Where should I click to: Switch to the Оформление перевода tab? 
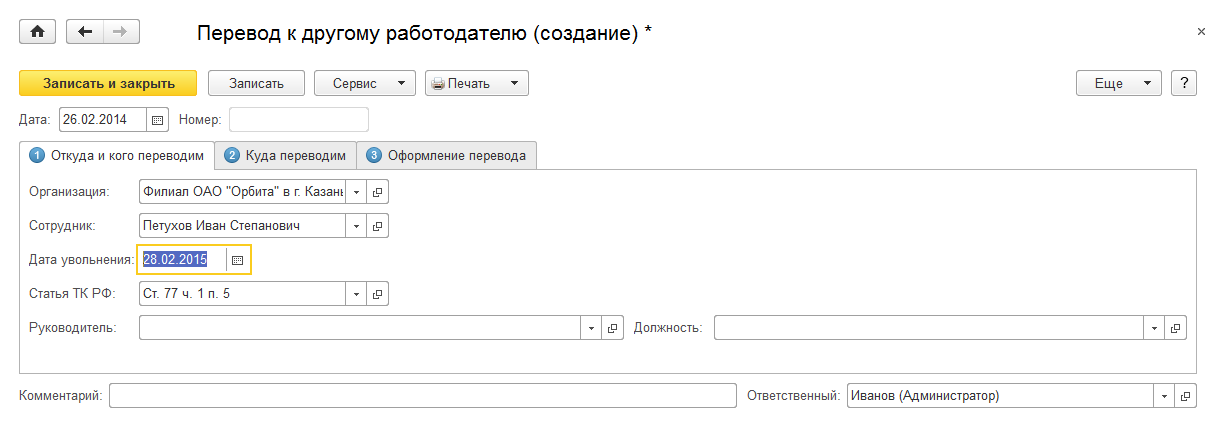(x=448, y=155)
